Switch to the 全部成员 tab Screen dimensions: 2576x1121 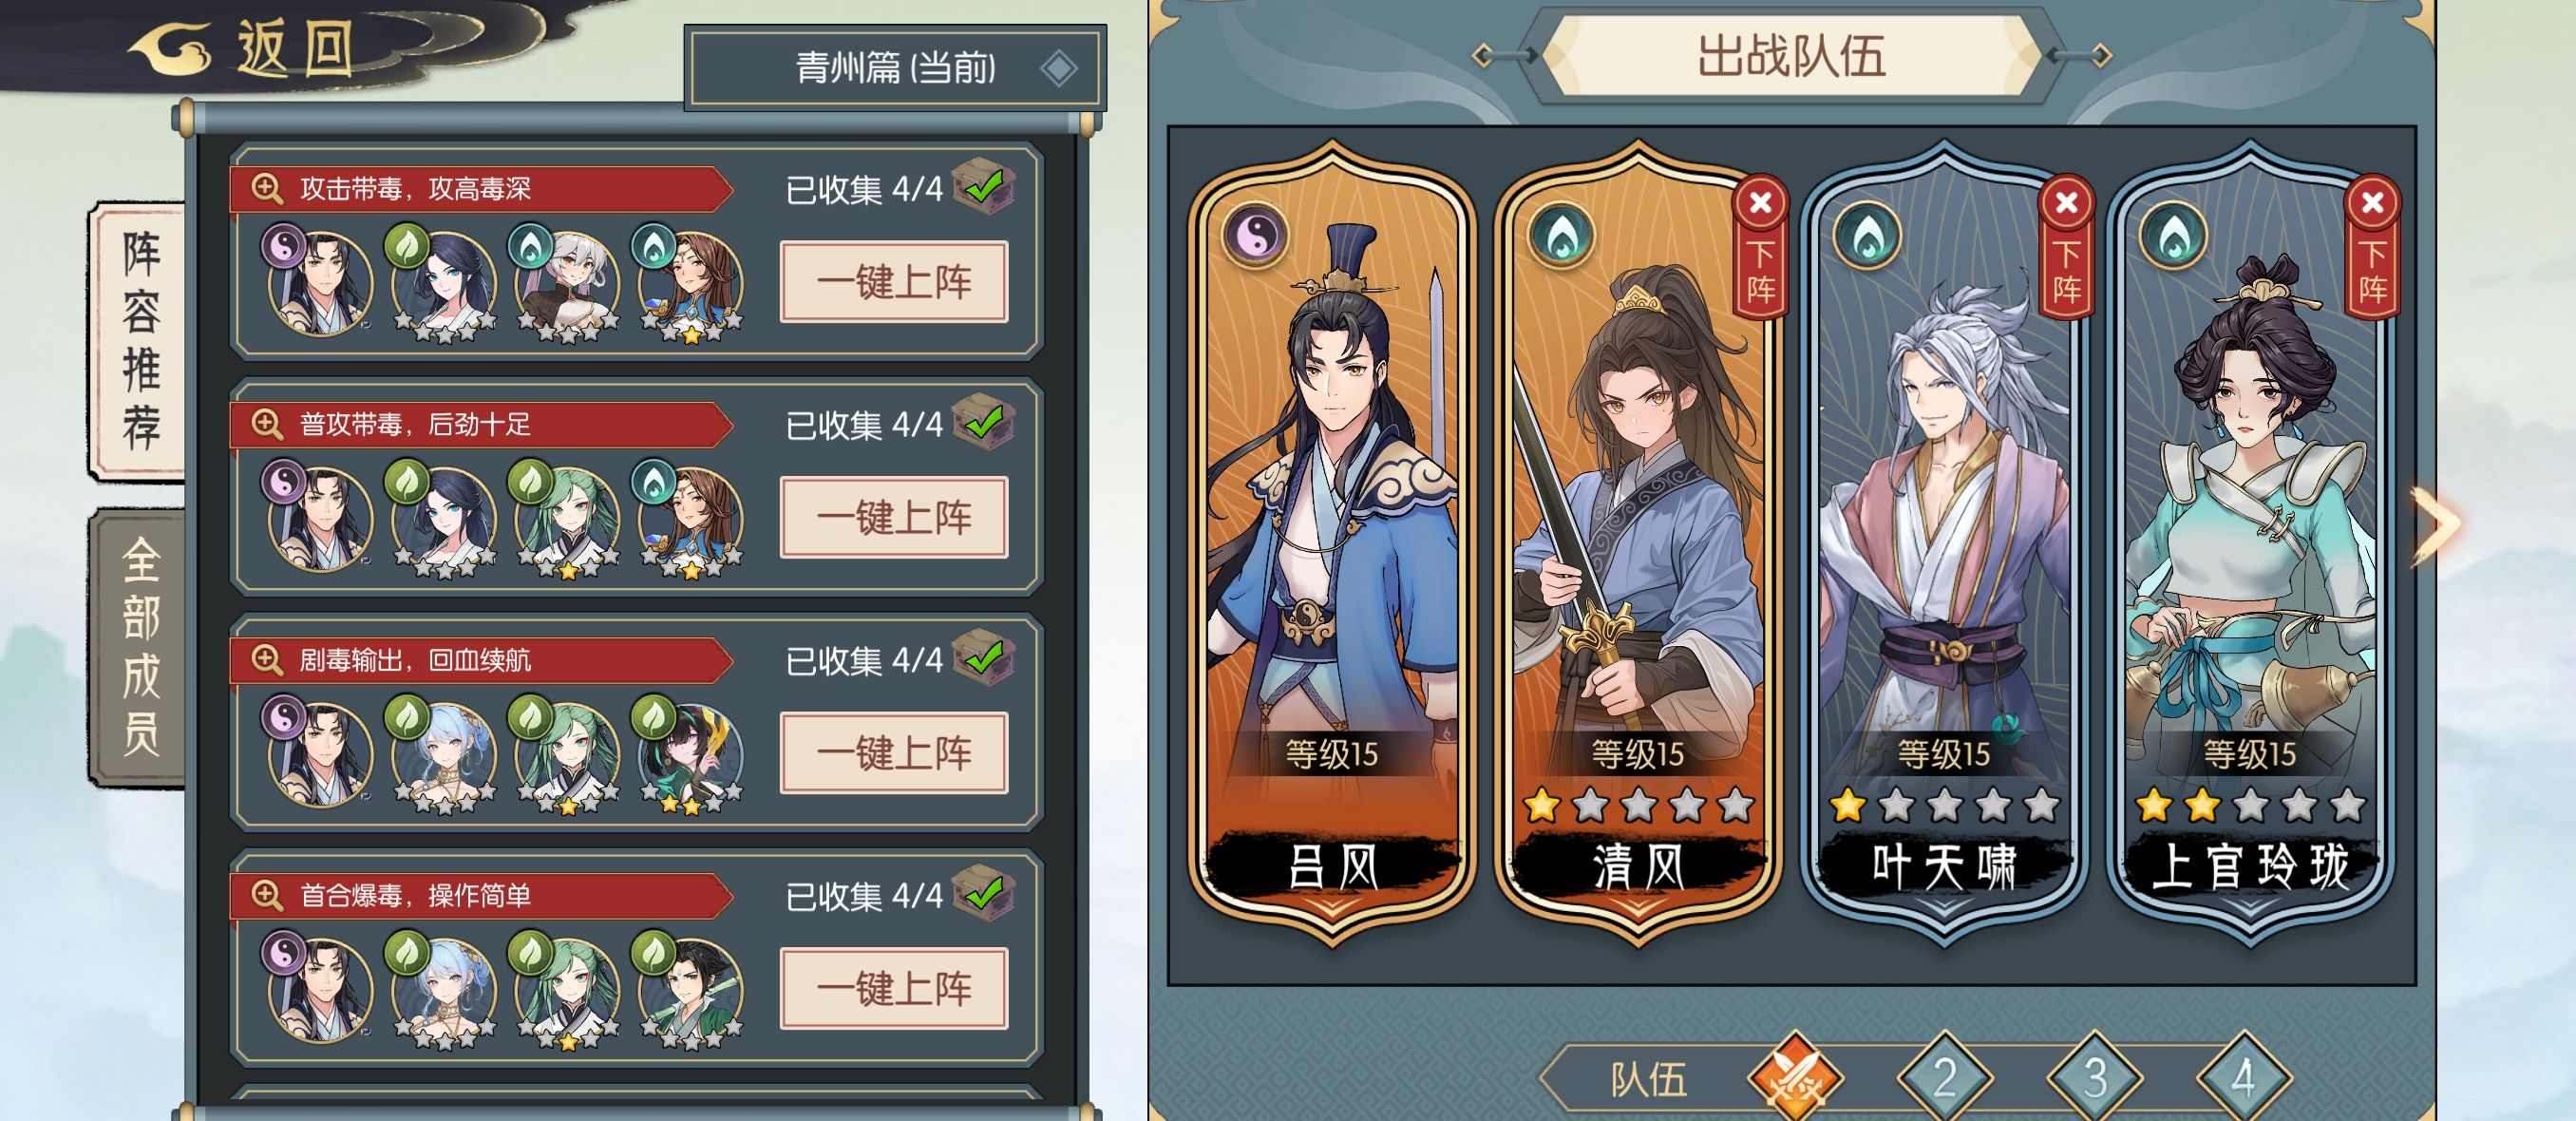[140, 647]
